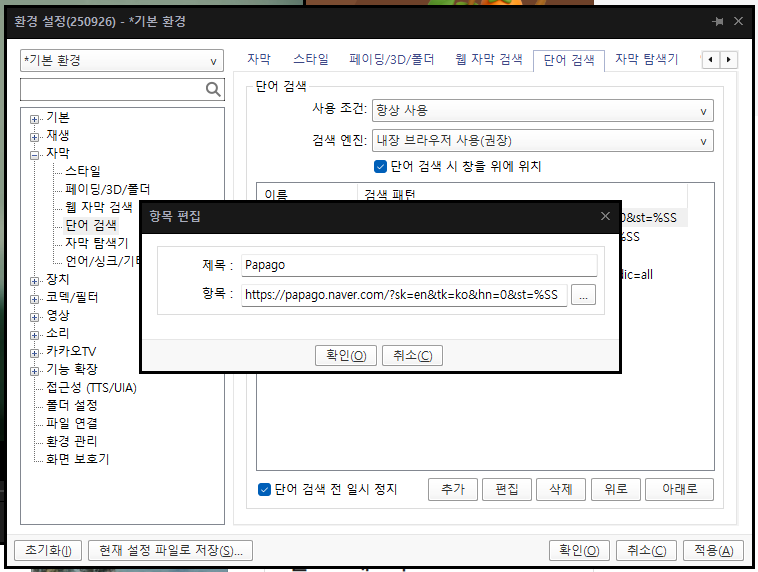This screenshot has height=572, width=758.
Task: Click the 삭제 button
Action: (x=561, y=489)
